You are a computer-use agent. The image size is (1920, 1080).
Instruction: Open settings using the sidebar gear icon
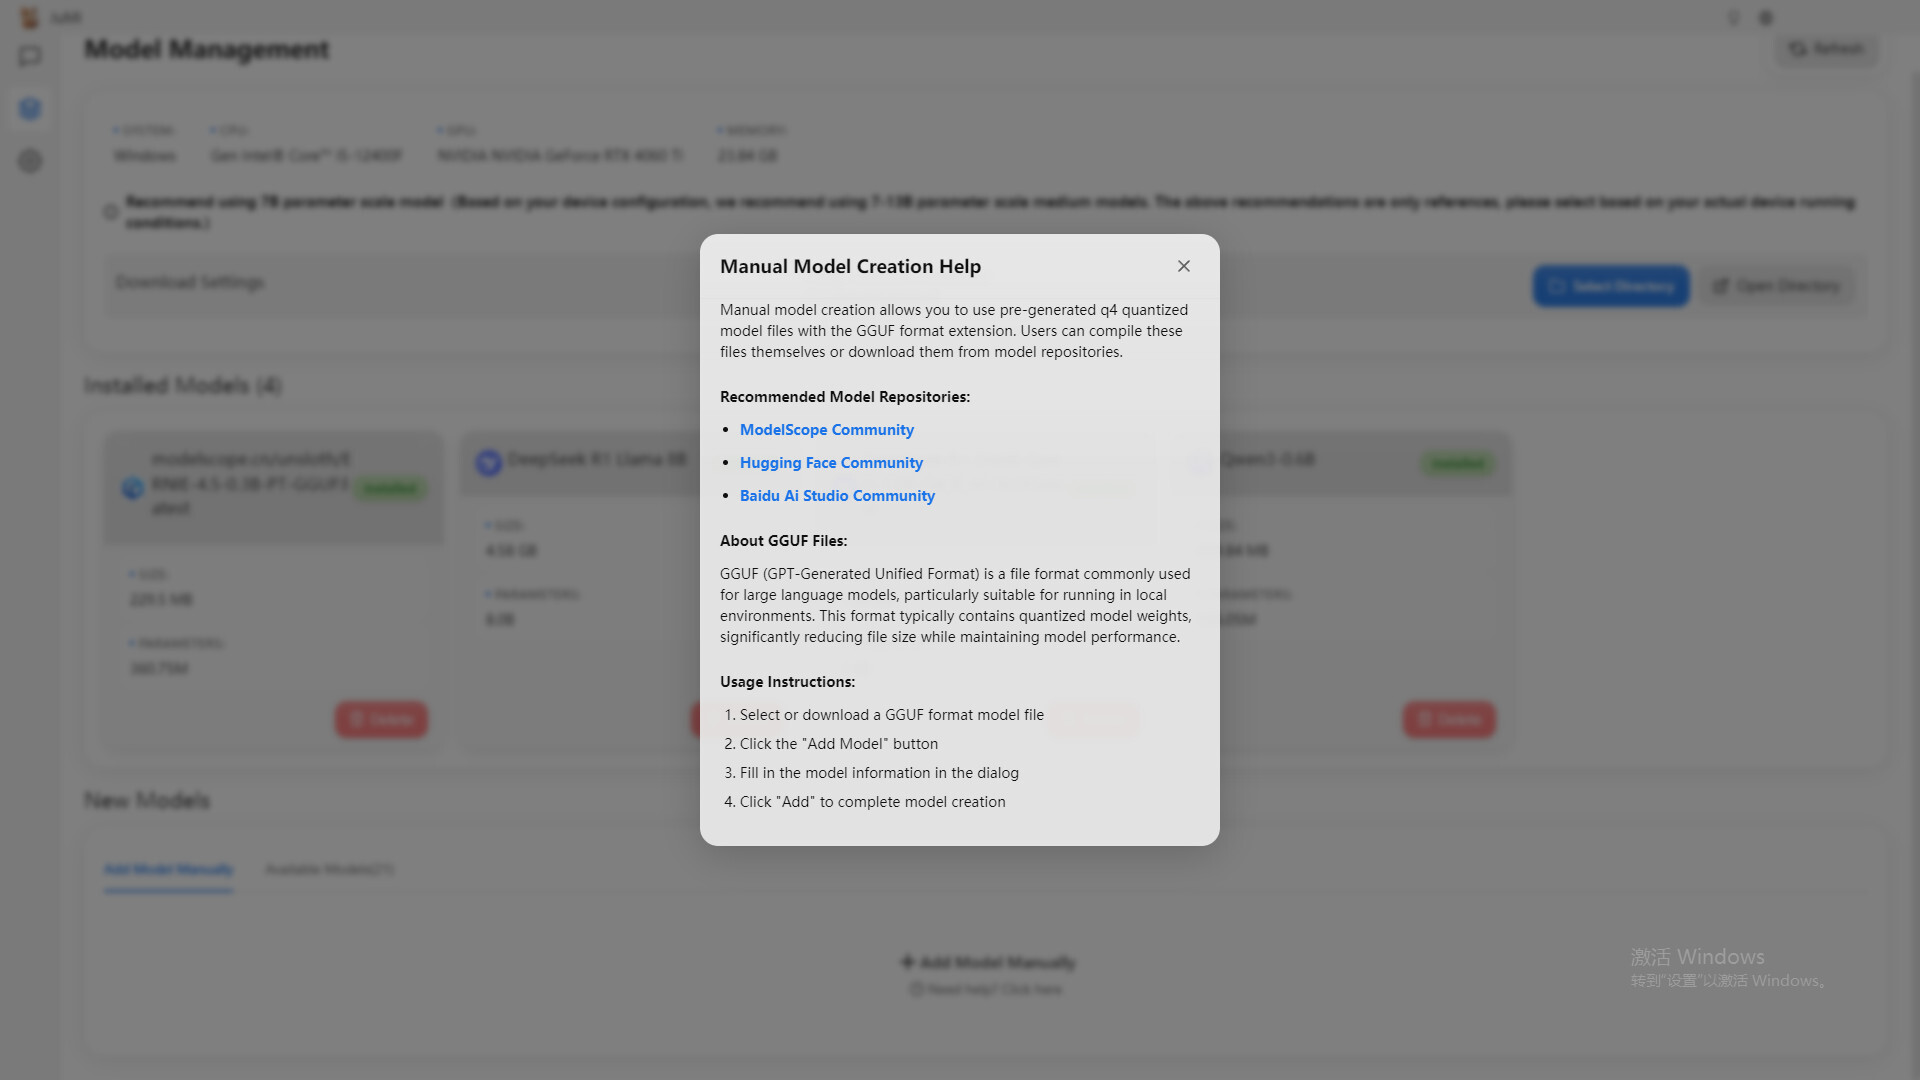coord(30,161)
